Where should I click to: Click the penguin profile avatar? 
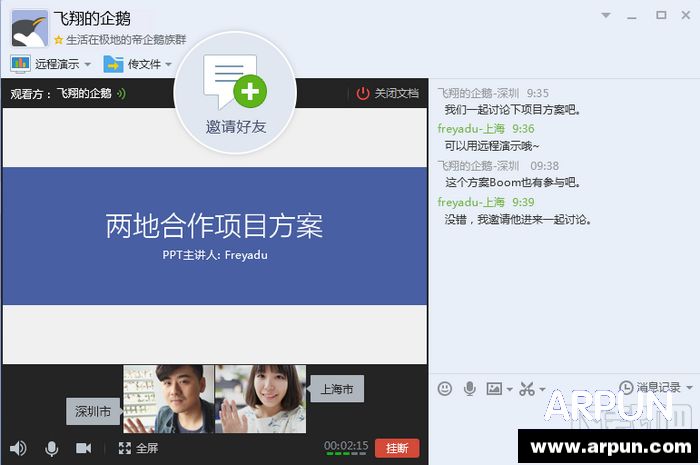[29, 28]
